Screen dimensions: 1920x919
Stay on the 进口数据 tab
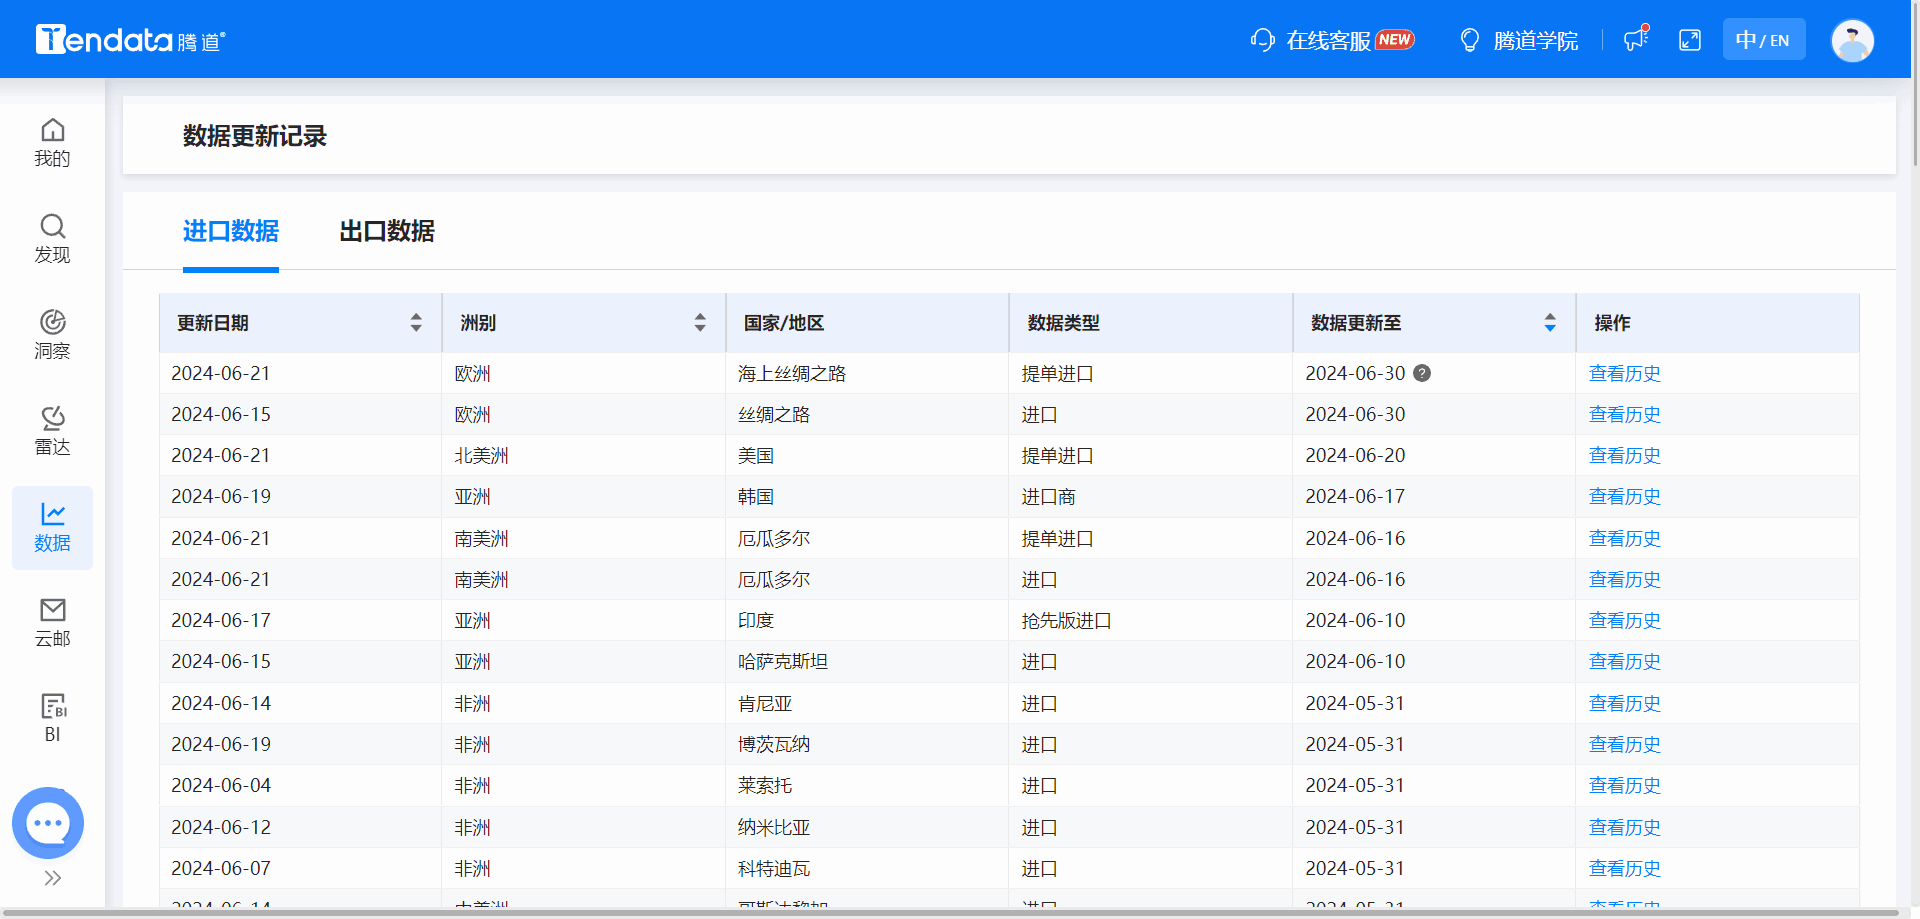click(x=230, y=232)
